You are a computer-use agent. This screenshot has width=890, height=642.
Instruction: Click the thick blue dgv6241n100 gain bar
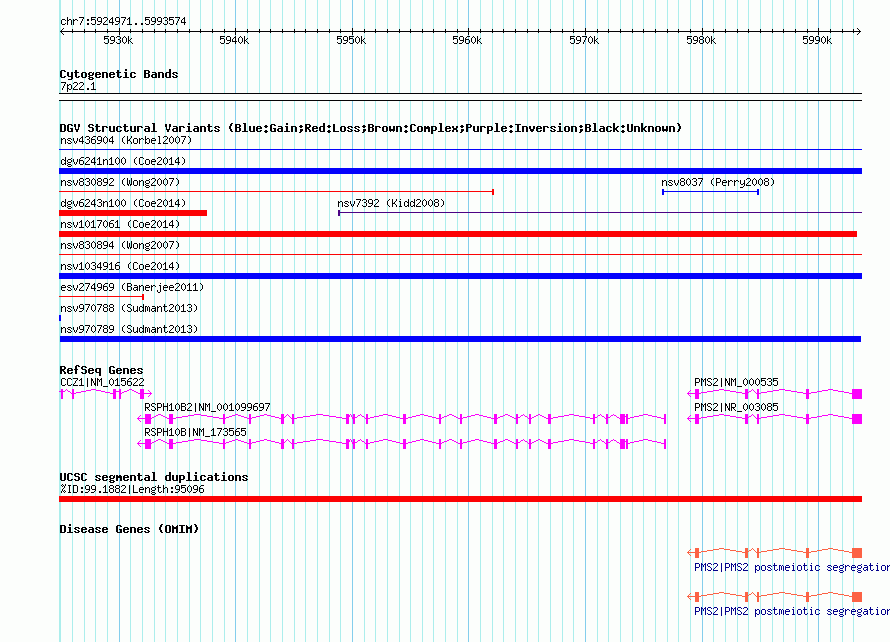[460, 171]
